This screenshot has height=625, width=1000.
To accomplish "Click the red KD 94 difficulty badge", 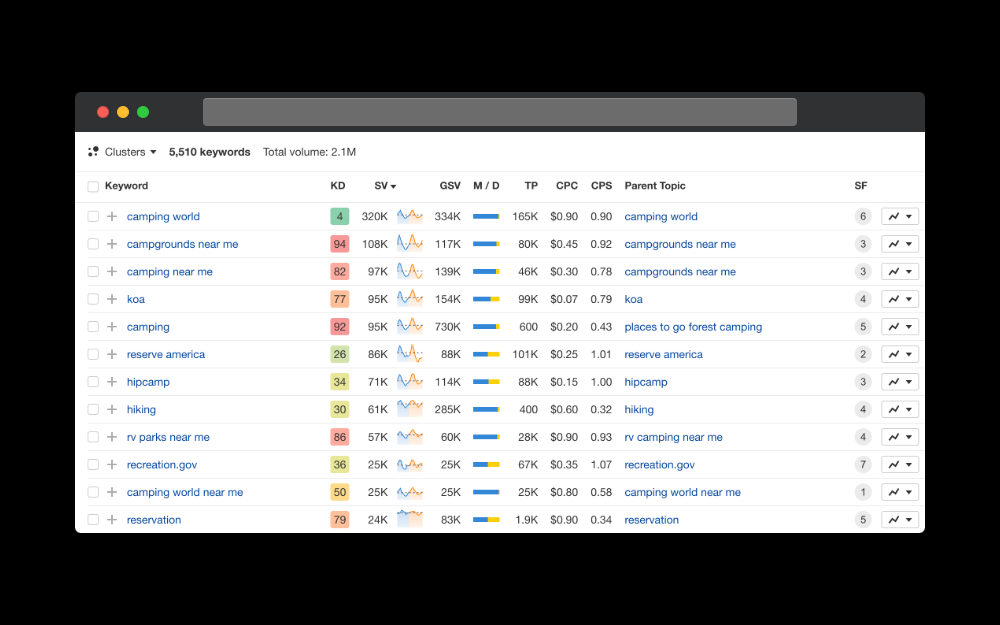I will click(x=340, y=244).
